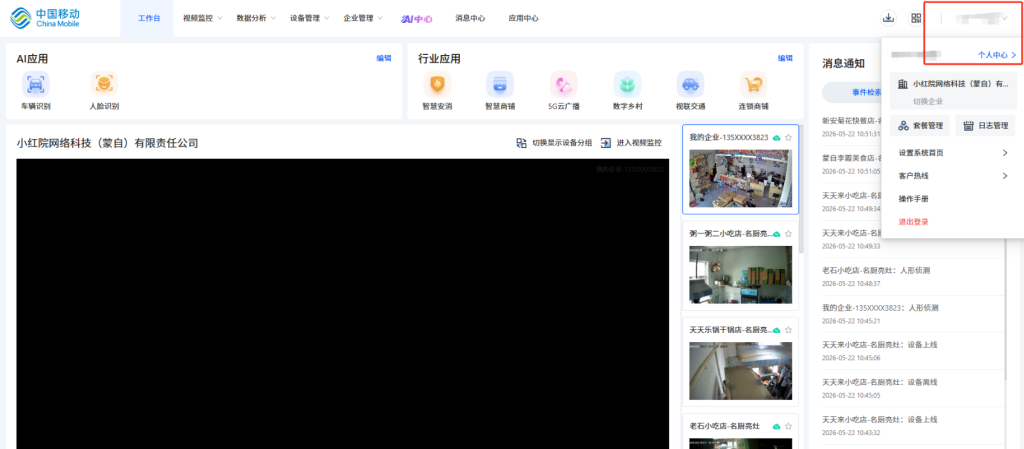Select the 我的企业-135XXXX3823 camera thumbnail

click(740, 178)
